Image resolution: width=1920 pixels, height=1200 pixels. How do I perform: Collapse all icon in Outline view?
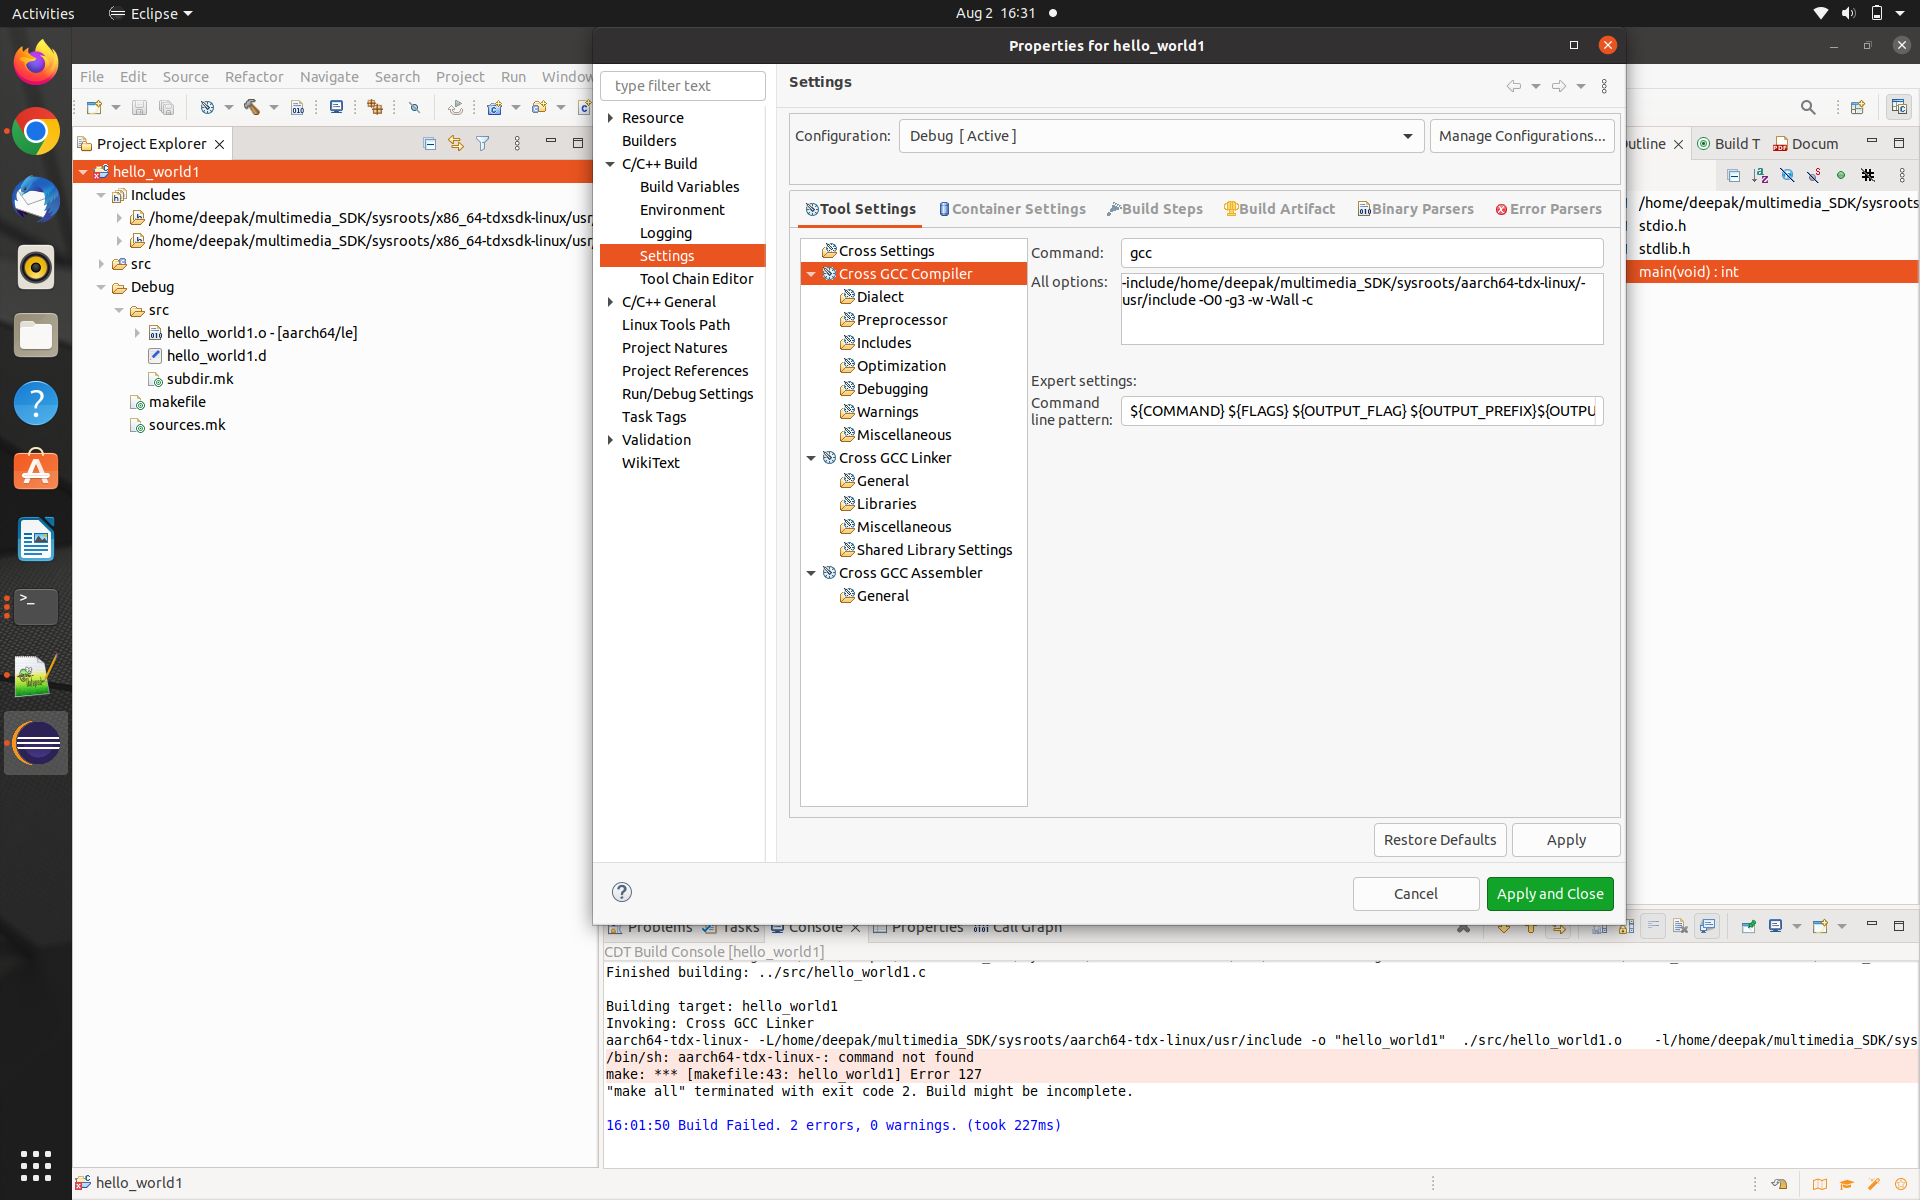[x=1734, y=175]
